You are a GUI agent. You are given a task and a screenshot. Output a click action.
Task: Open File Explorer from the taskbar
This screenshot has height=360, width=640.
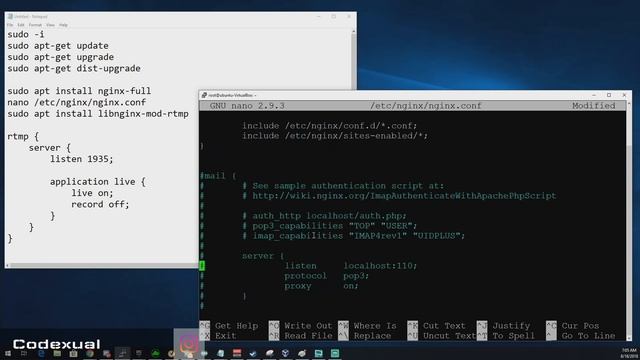(57, 353)
